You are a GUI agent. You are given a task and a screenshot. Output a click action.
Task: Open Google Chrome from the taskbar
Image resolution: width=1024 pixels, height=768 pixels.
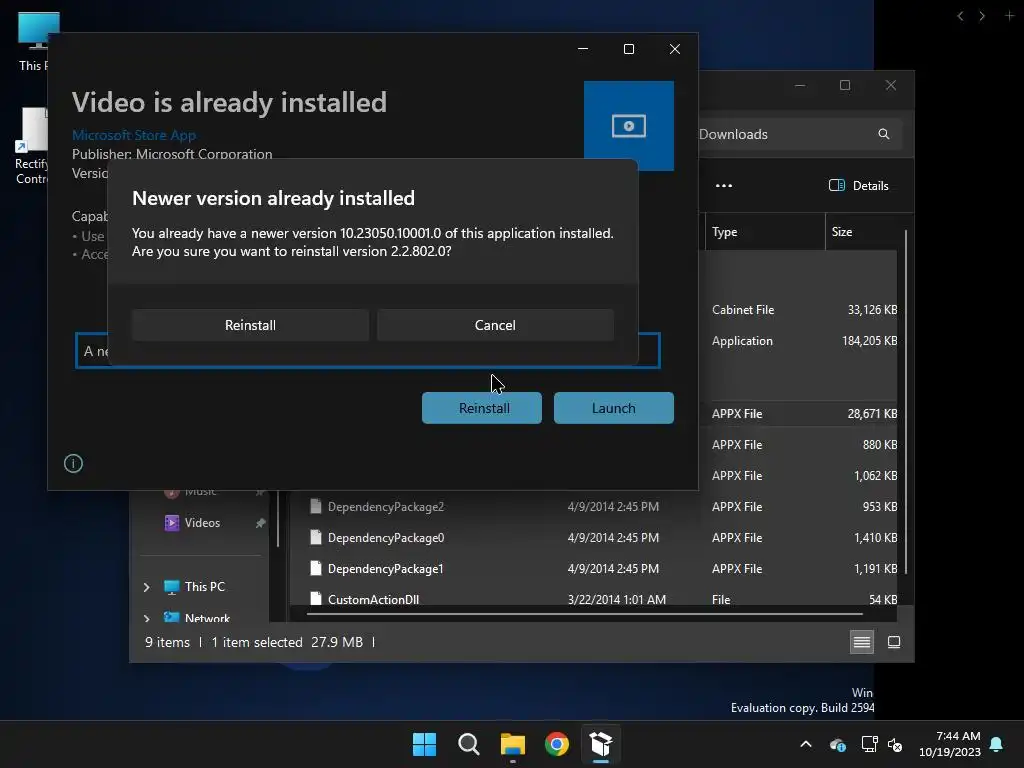click(557, 744)
